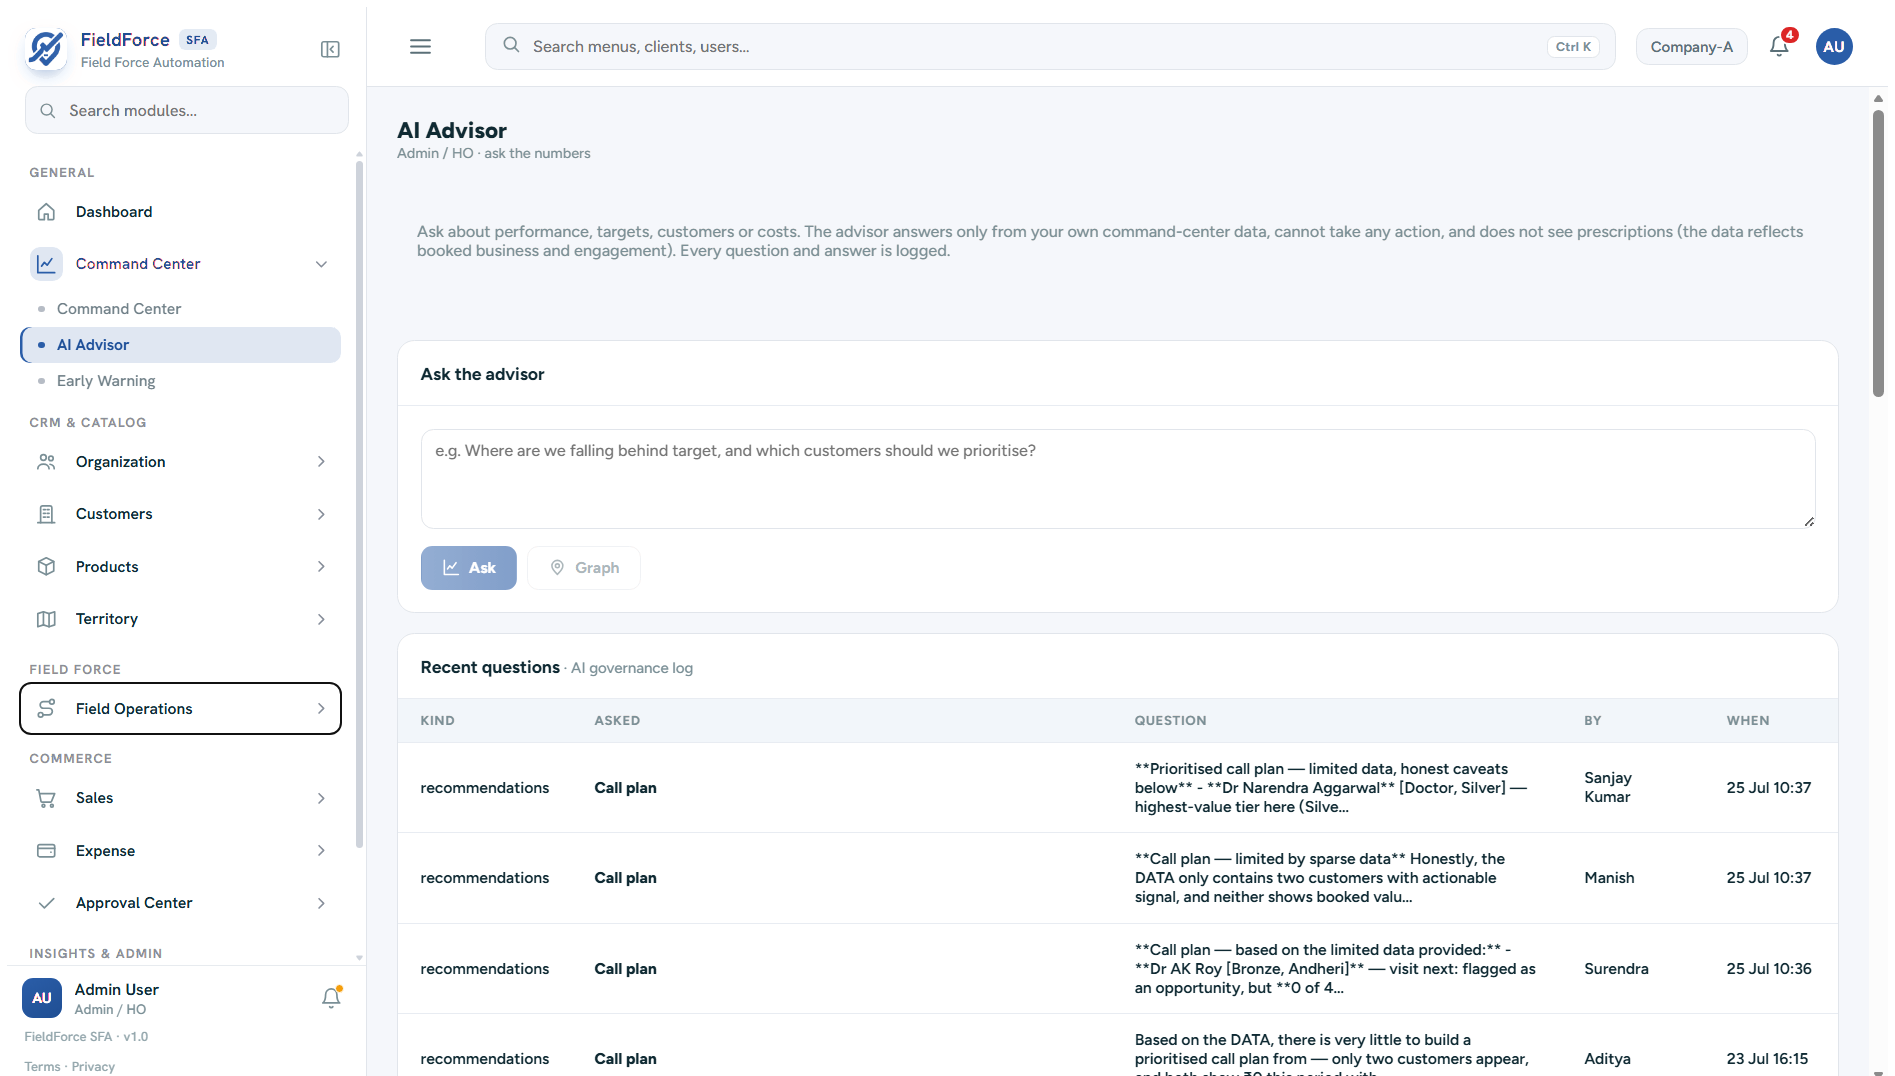Screen dimensions: 1895x1076
Task: Click the Field Operations route icon
Action: click(46, 709)
